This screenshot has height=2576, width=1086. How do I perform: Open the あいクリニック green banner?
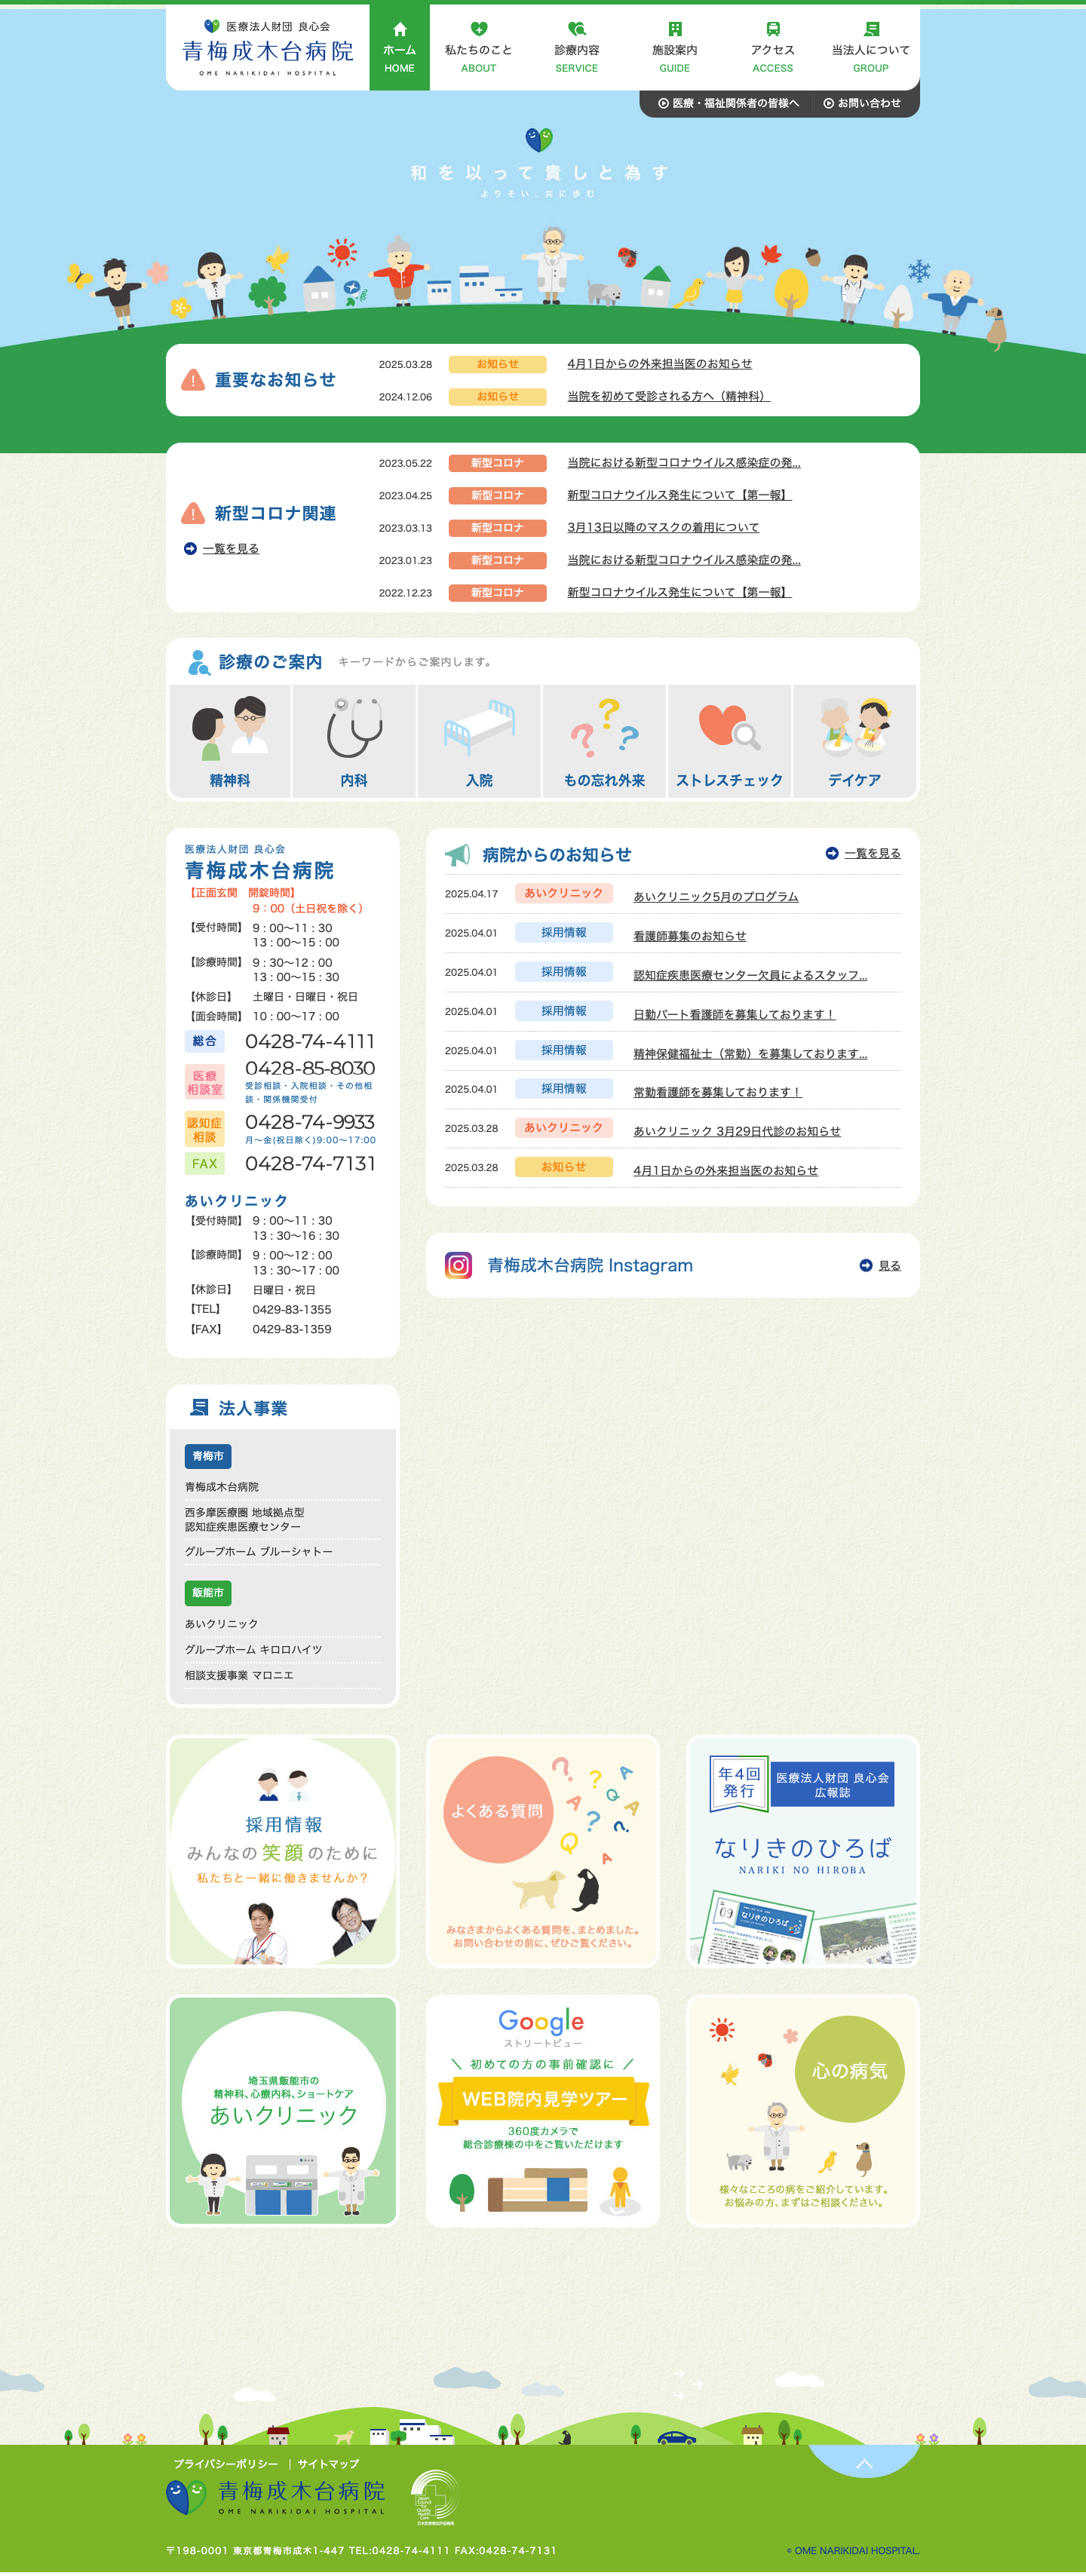tap(283, 2112)
